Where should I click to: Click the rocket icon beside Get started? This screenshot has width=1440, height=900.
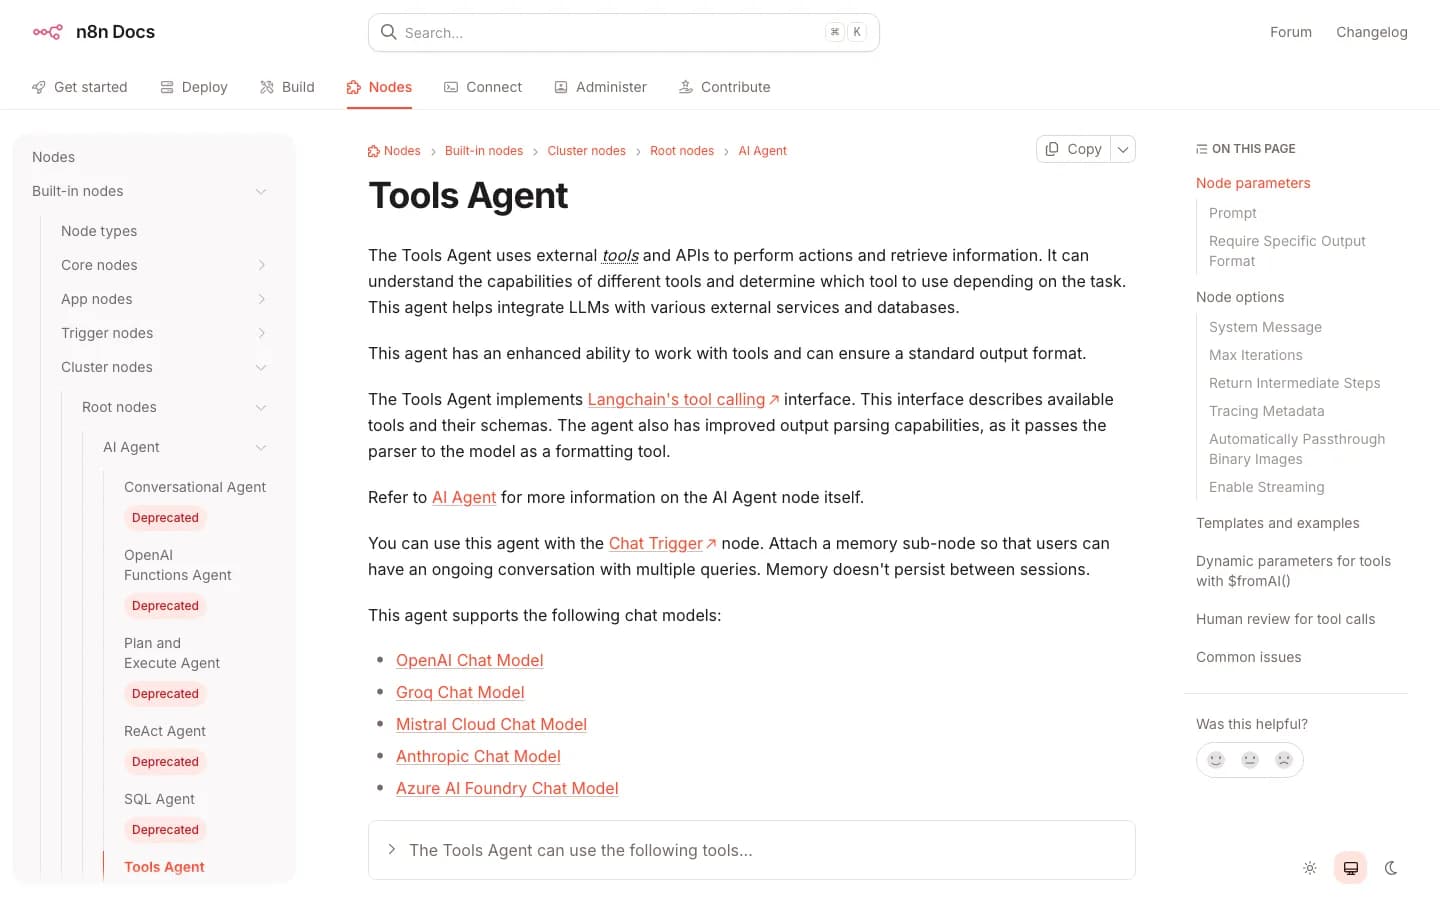coord(39,87)
